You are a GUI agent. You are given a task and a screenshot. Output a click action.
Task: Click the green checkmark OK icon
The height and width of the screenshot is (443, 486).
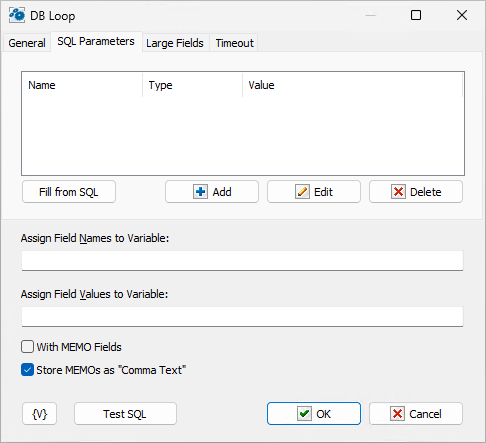tap(304, 414)
